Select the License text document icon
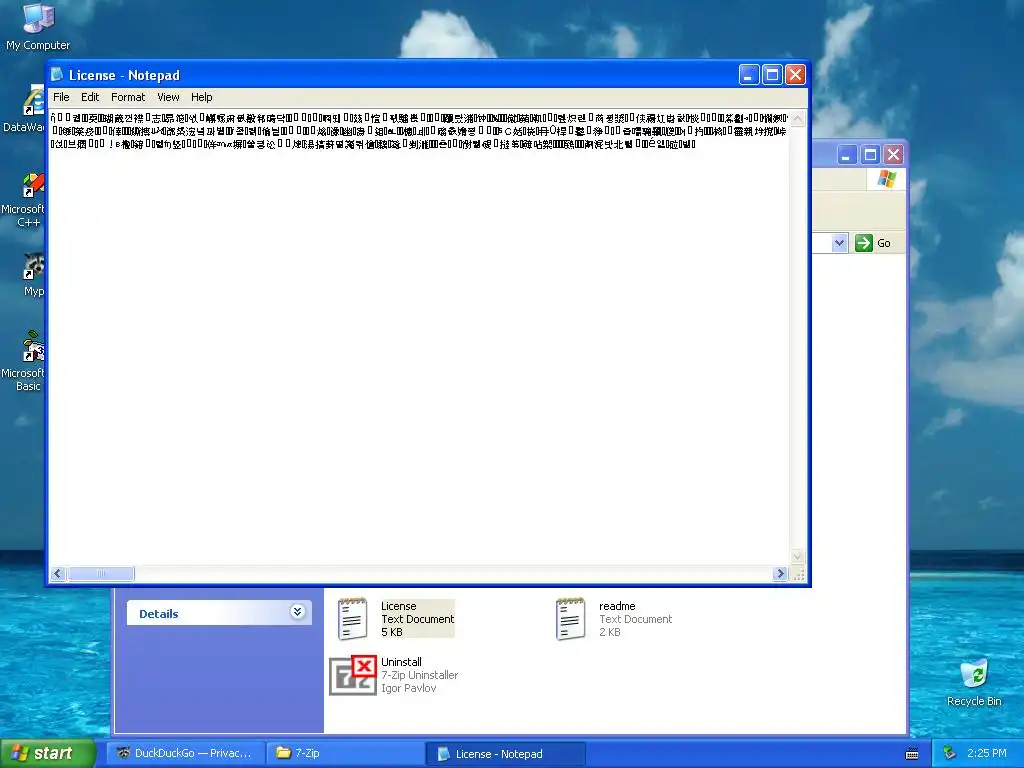Image resolution: width=1024 pixels, height=768 pixels. (353, 618)
